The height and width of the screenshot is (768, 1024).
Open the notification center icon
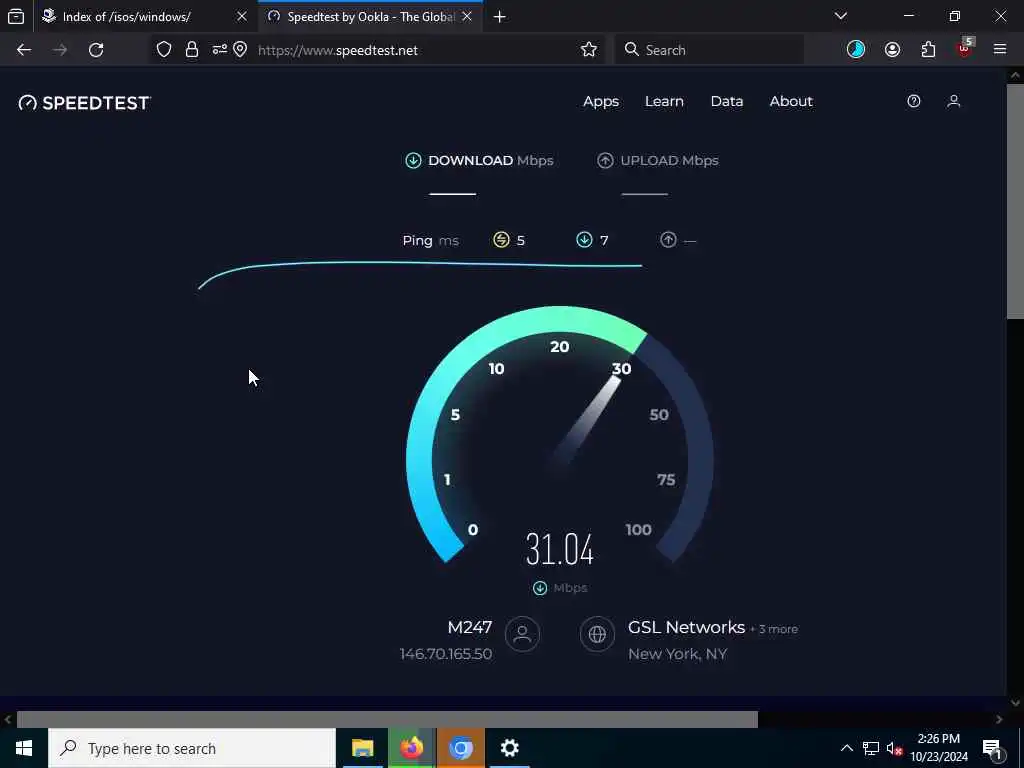[x=993, y=748]
